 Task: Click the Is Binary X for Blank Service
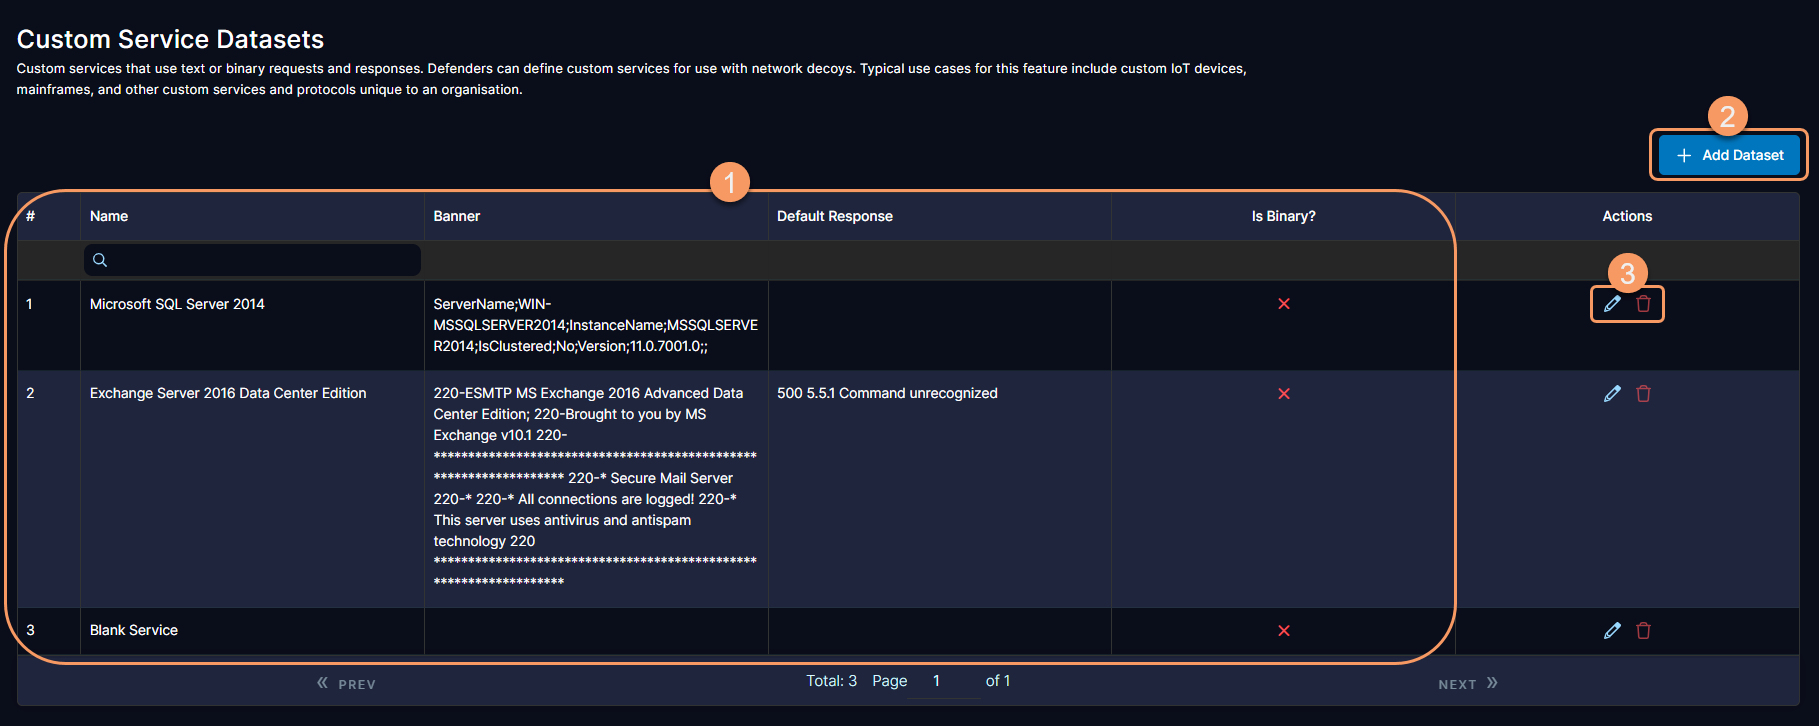[x=1284, y=631]
